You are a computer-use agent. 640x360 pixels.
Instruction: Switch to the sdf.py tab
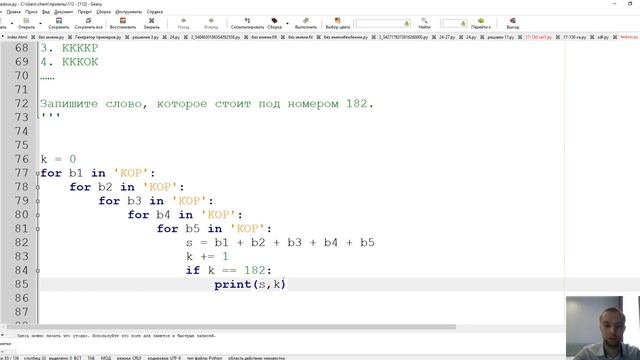point(603,37)
